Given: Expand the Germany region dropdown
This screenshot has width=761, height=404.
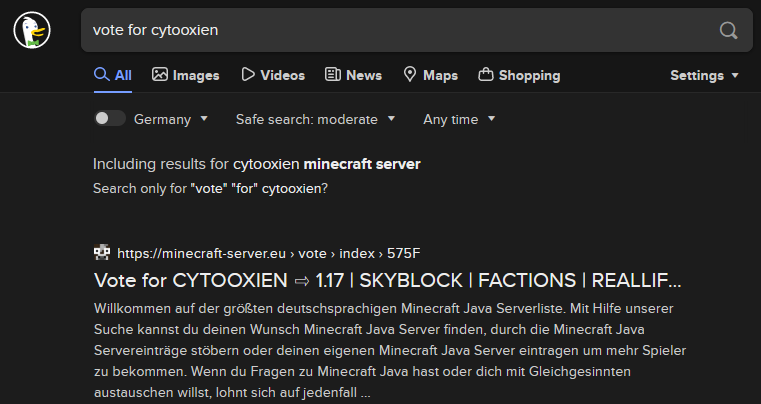Looking at the screenshot, I should coord(171,119).
